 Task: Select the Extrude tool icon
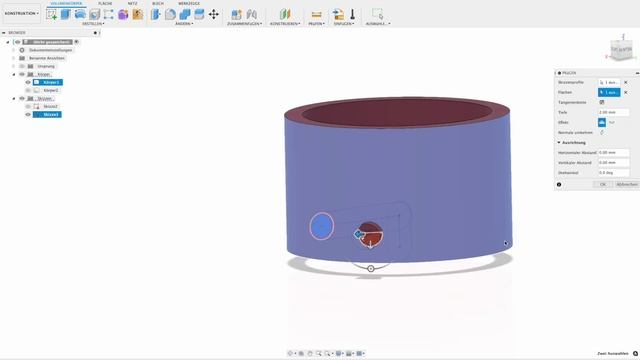tap(66, 14)
